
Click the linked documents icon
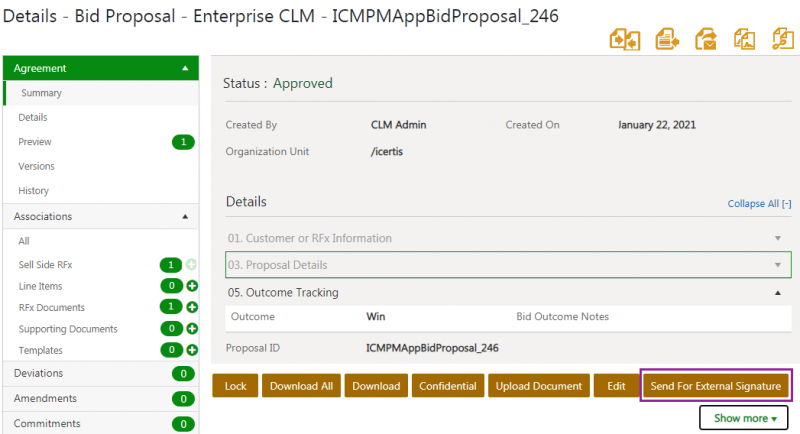click(x=782, y=39)
